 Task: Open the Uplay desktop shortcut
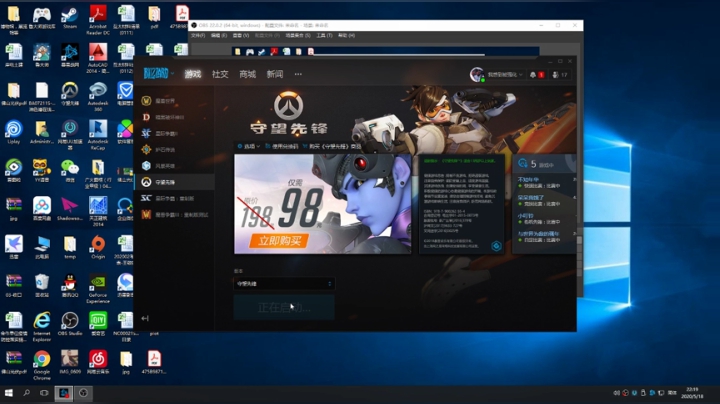pyautogui.click(x=14, y=132)
